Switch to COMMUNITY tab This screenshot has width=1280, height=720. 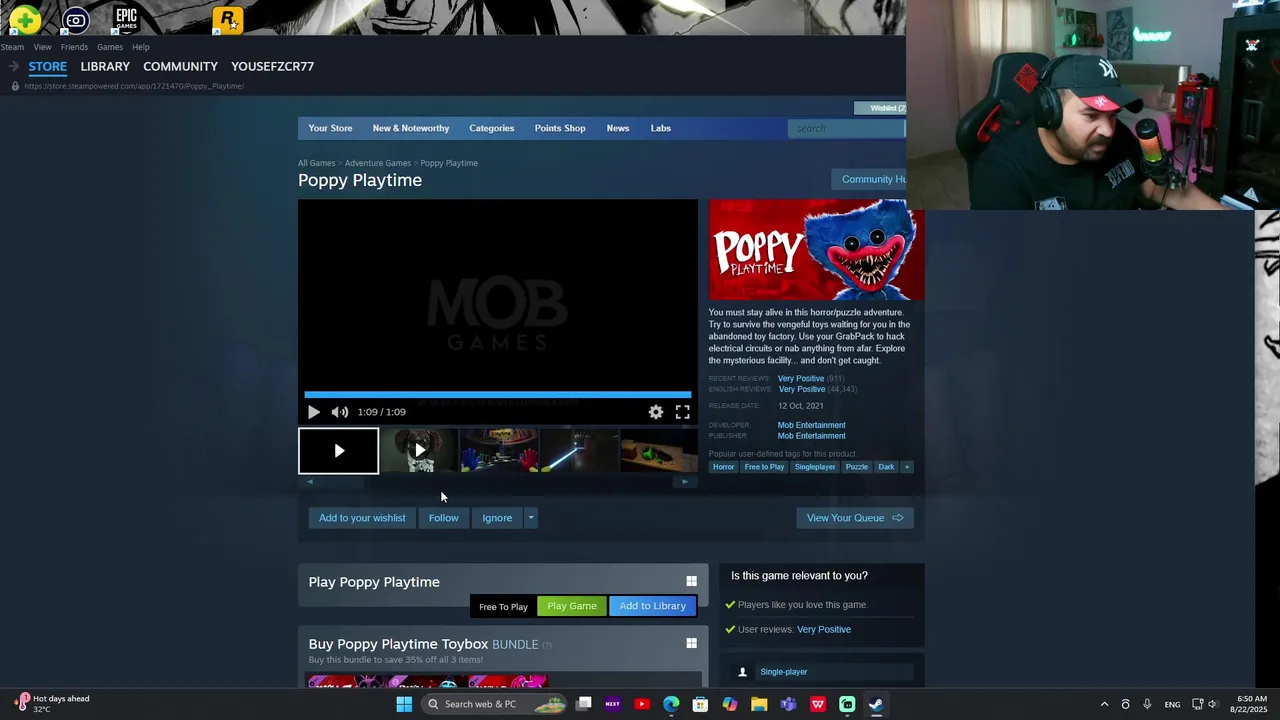pyautogui.click(x=180, y=66)
